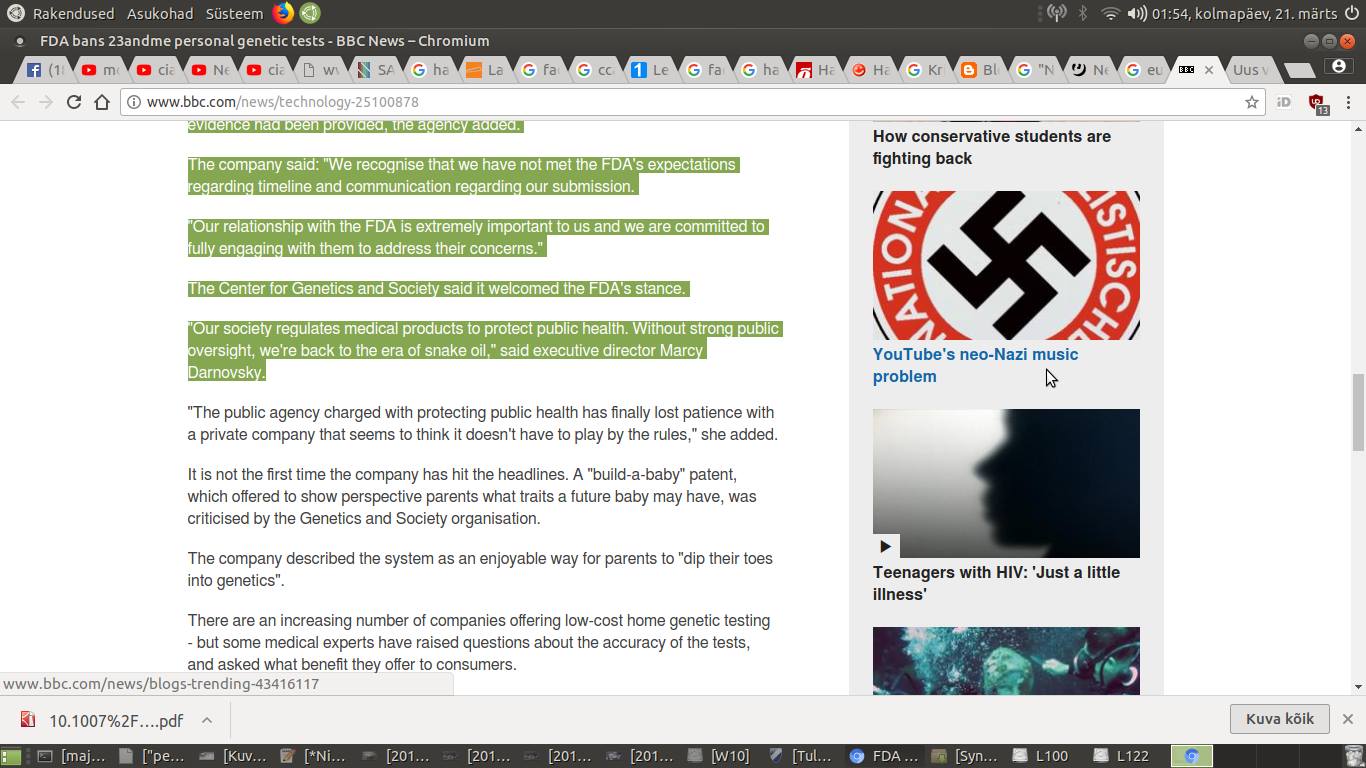Switch to the '[Kuv...' taskbar window
This screenshot has width=1366, height=768.
pyautogui.click(x=235, y=757)
